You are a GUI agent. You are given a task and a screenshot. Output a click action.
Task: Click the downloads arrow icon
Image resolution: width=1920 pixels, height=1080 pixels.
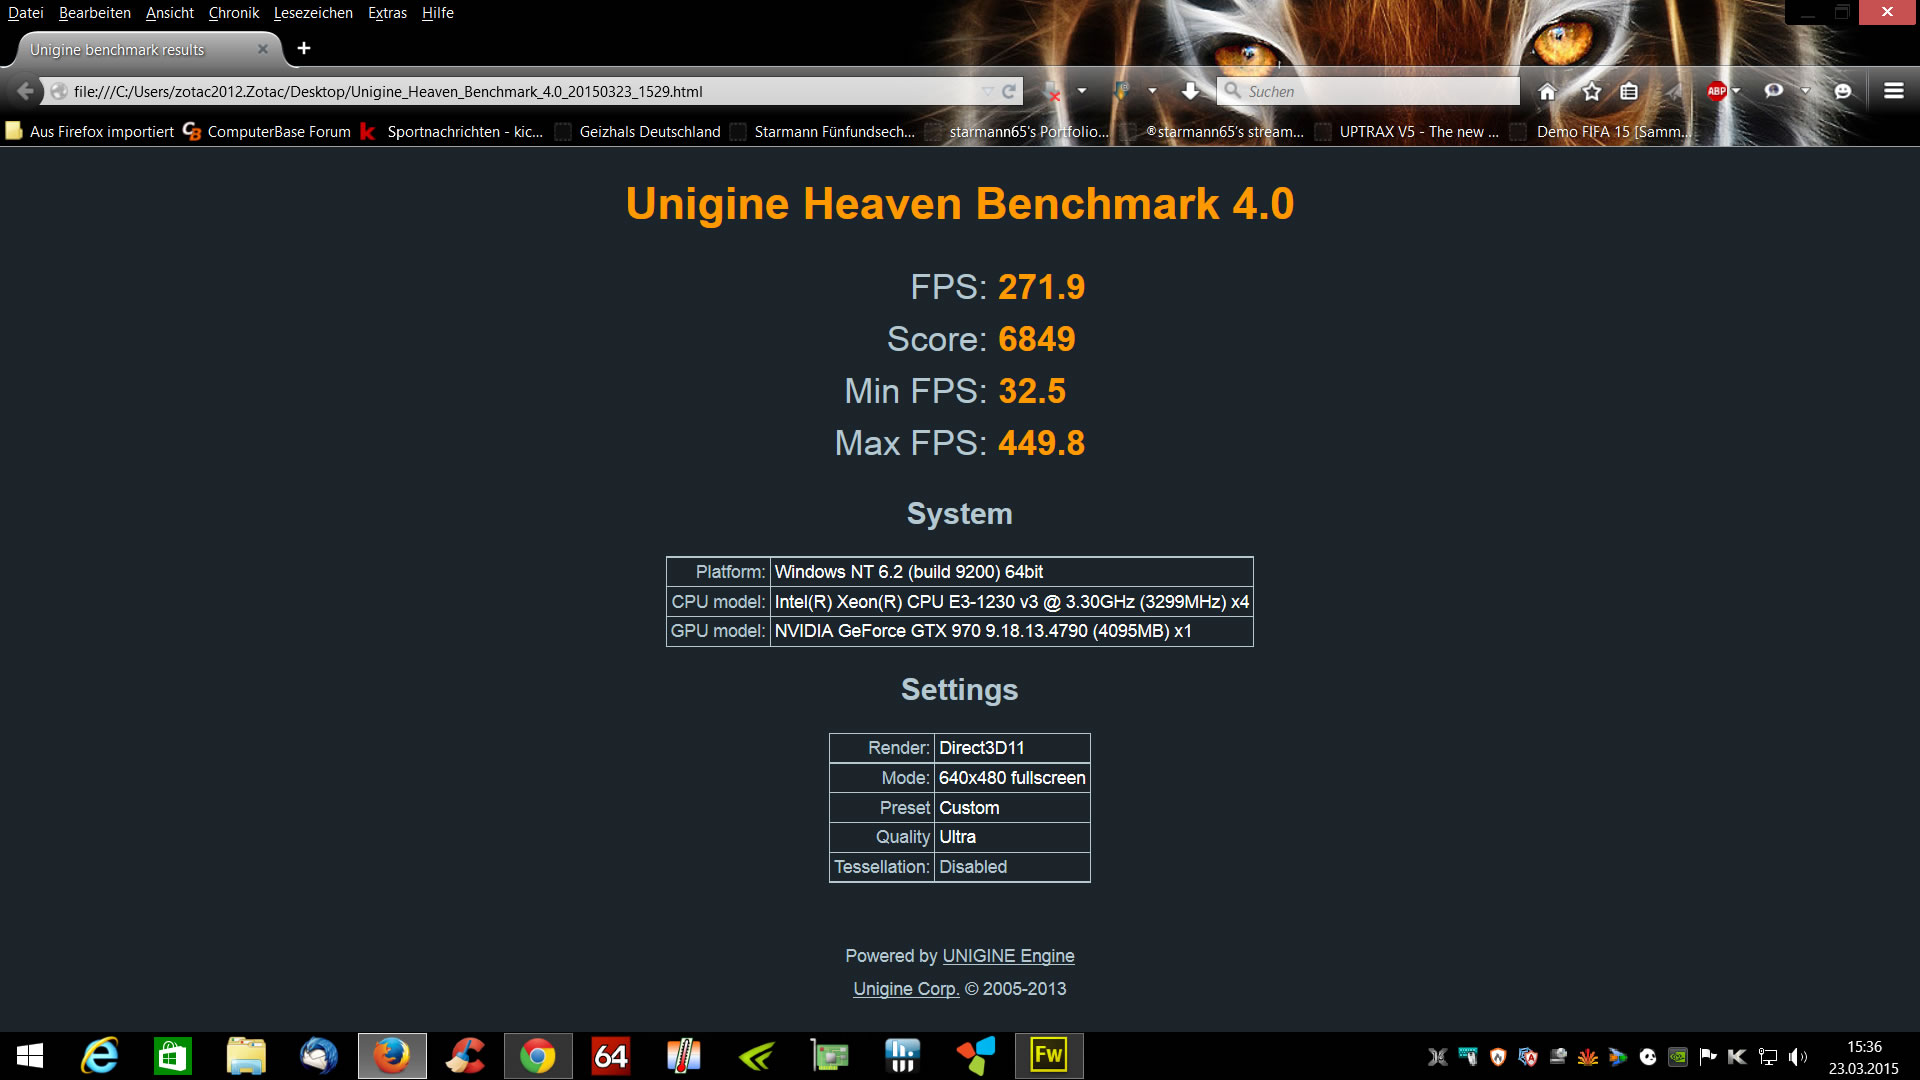tap(1190, 91)
